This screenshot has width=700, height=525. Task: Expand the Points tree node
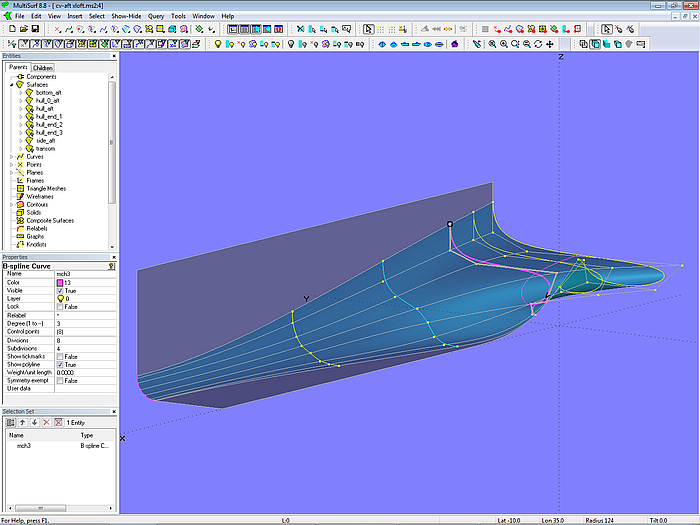click(x=11, y=165)
